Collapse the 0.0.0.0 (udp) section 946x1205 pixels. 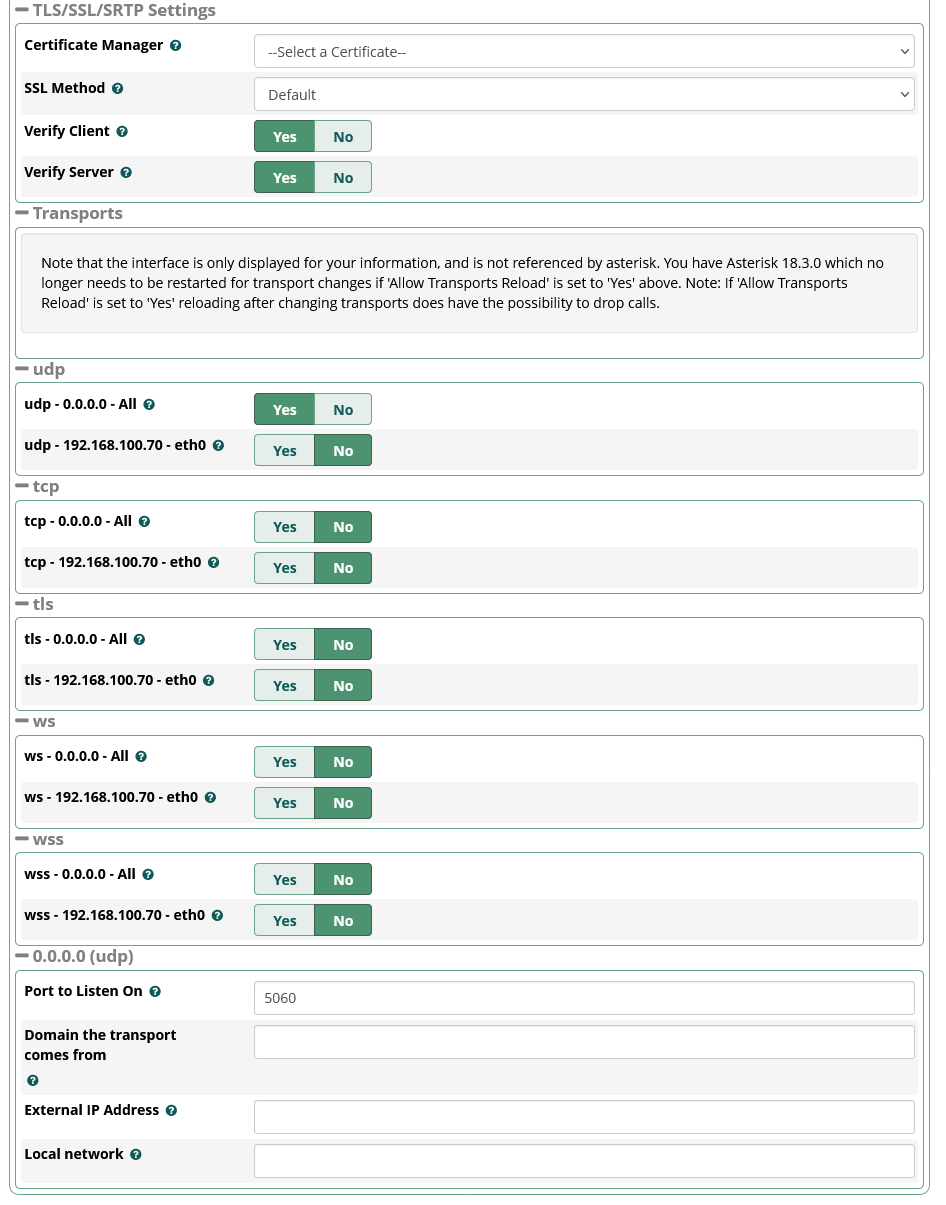coord(22,956)
